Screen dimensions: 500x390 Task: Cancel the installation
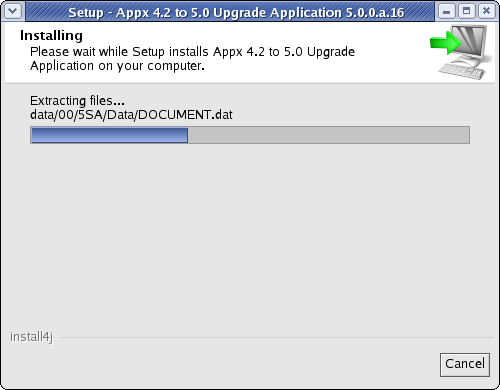pyautogui.click(x=465, y=365)
